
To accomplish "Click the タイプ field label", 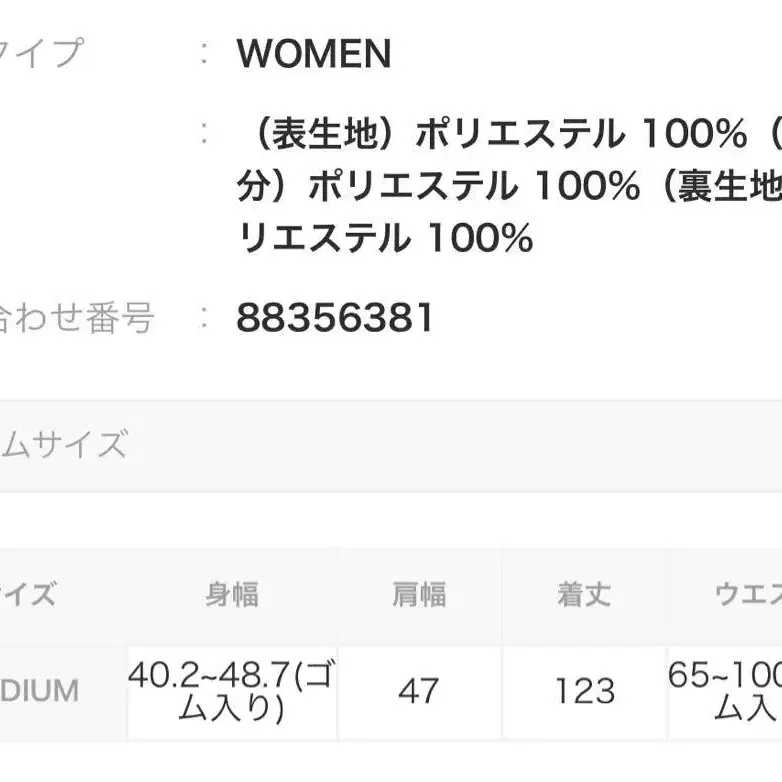I will click(x=40, y=54).
